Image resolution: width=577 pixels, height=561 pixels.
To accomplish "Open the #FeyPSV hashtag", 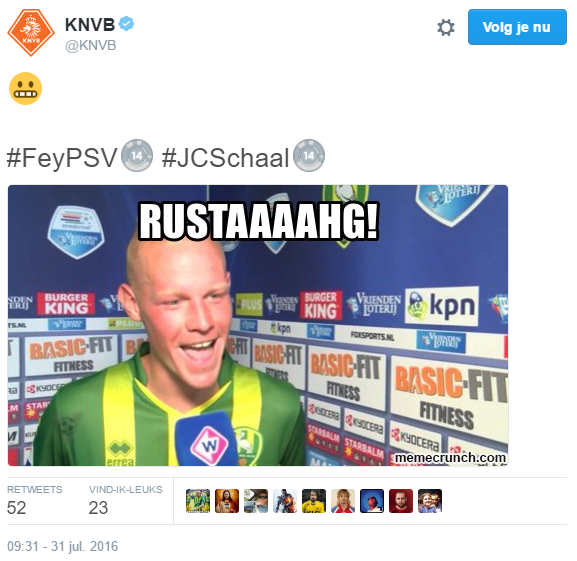I will 62,158.
